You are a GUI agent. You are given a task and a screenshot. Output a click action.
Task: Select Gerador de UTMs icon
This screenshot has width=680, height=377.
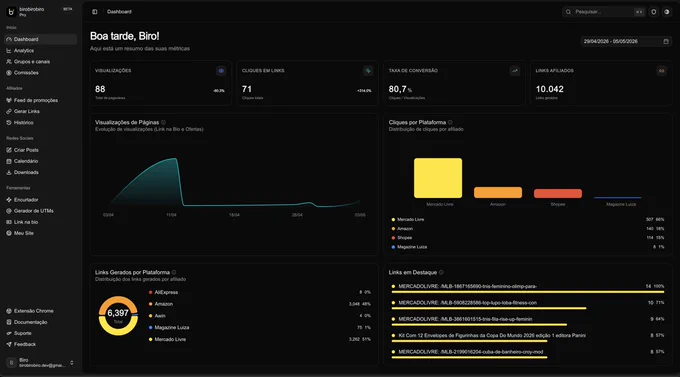point(9,211)
